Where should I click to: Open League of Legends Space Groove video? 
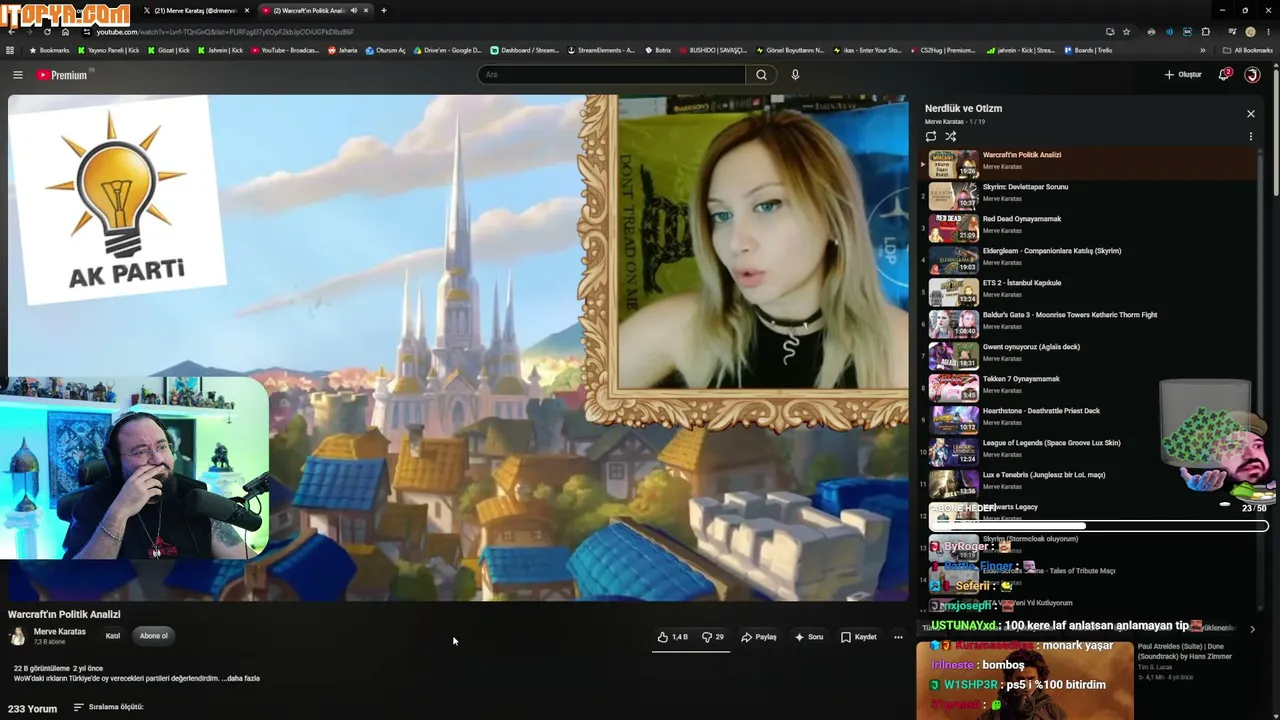(1052, 443)
